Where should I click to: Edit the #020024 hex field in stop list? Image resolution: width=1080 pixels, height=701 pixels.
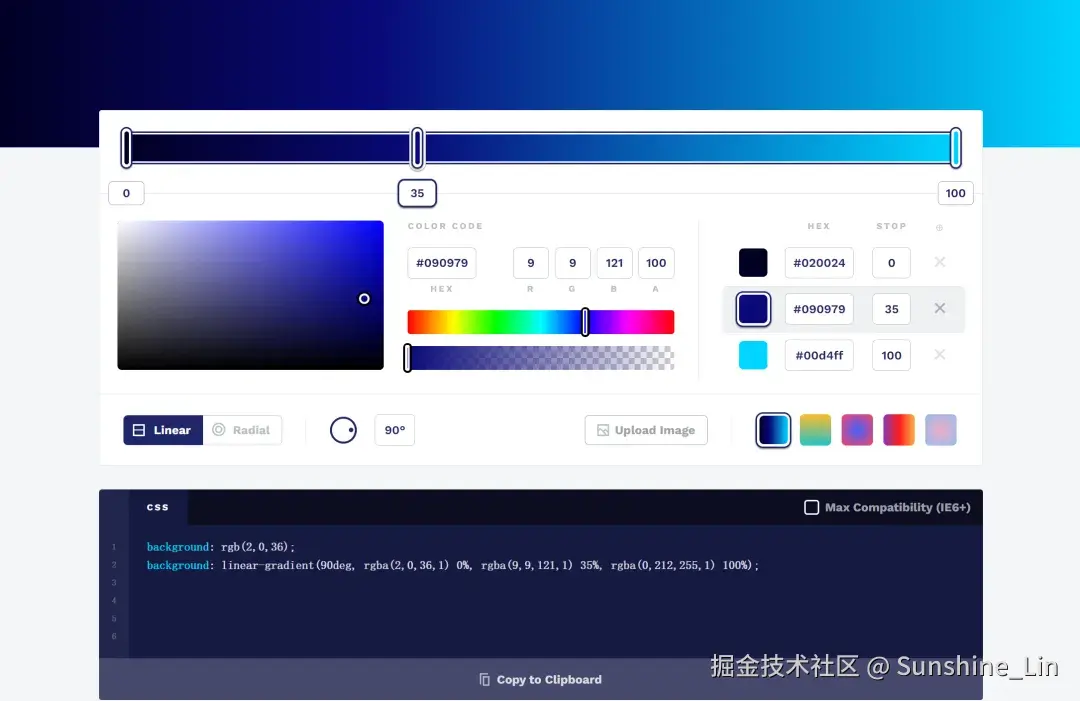(819, 262)
